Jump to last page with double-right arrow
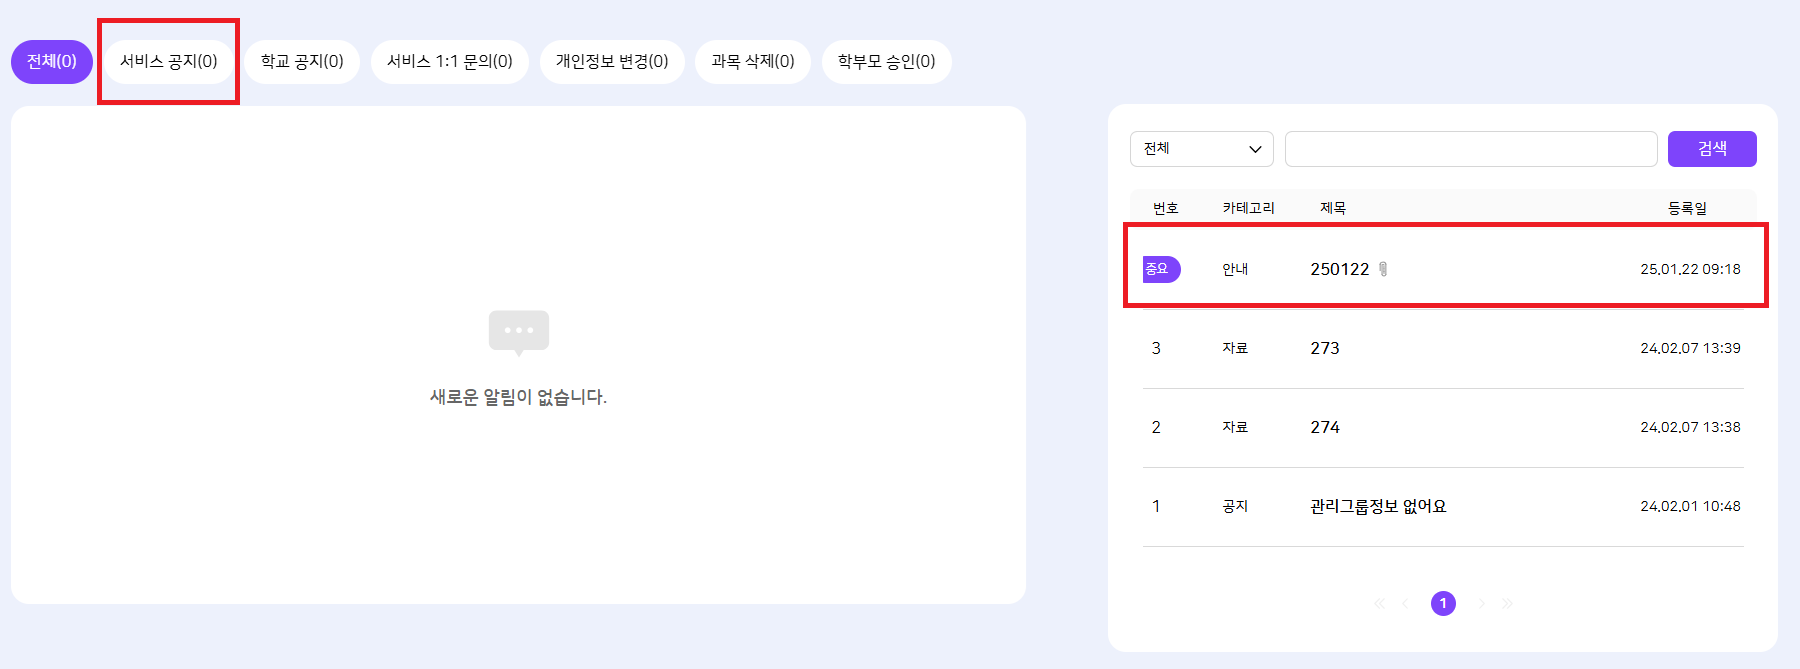This screenshot has height=669, width=1800. point(1507,603)
